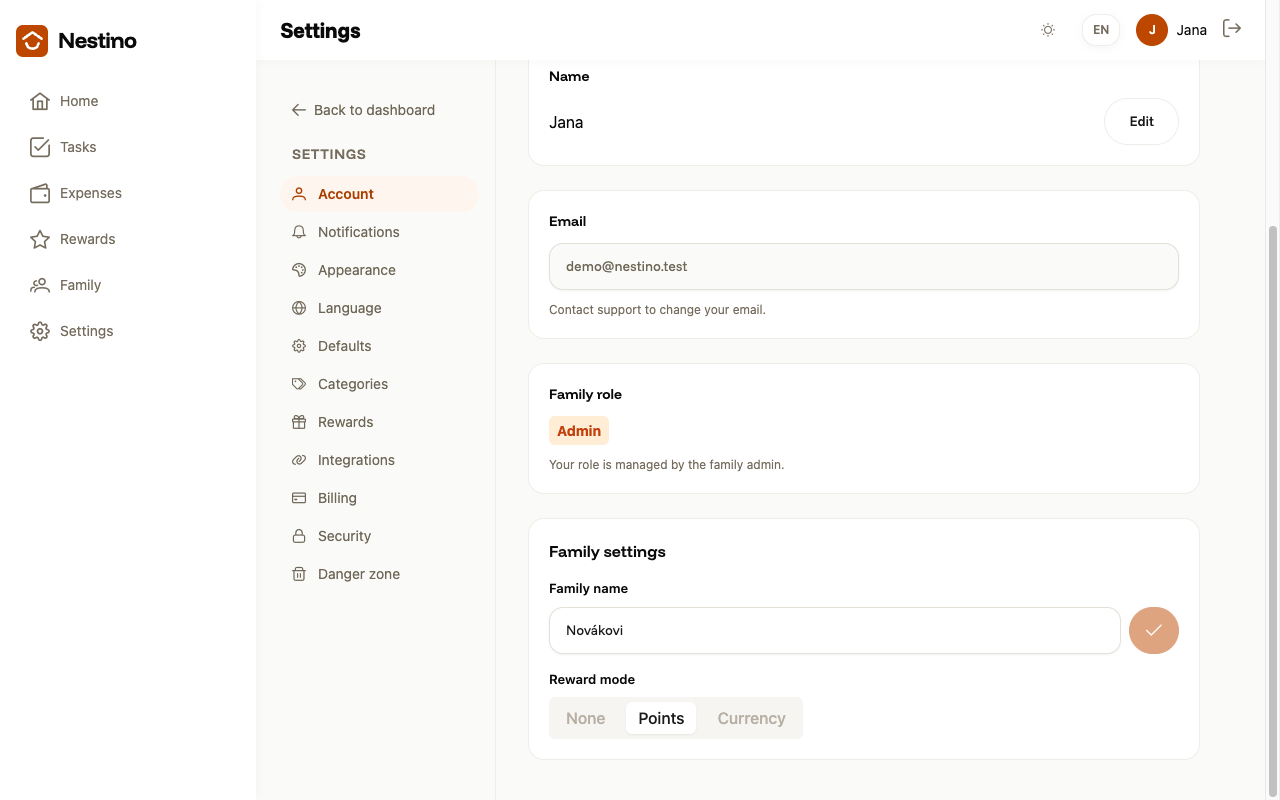Open the Expenses section in the sidebar
Image resolution: width=1280 pixels, height=800 pixels.
[128, 193]
